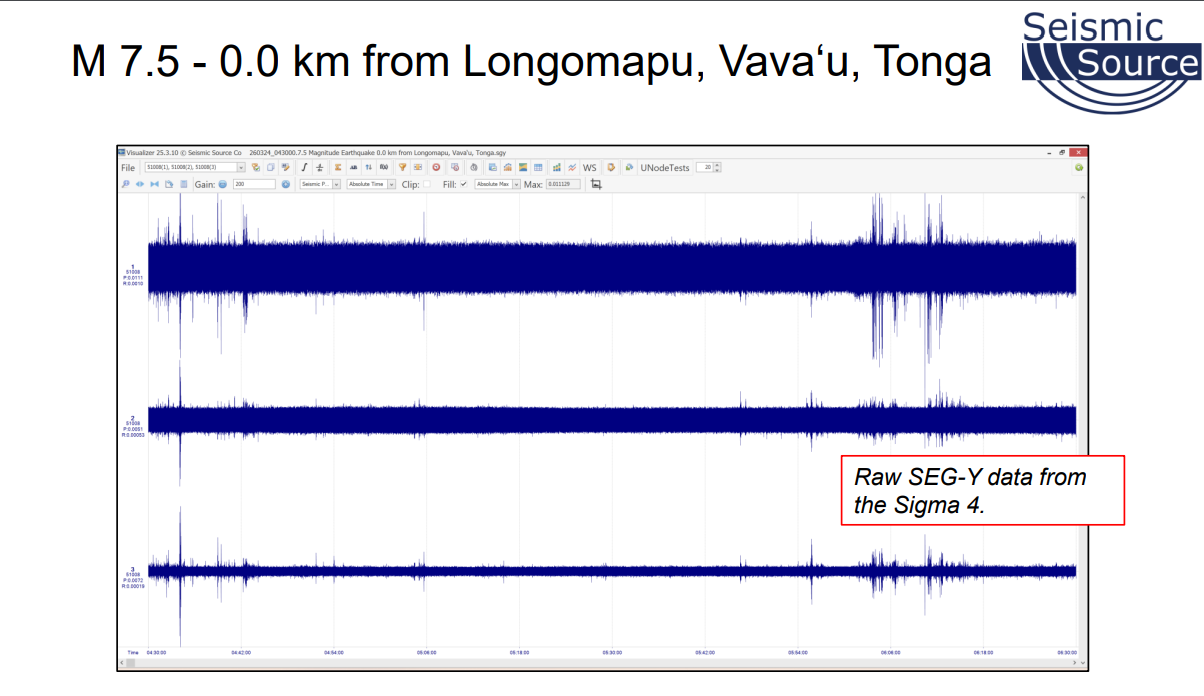Screen dimensions: 1204x696
Task: Click the blue-green icon before UNodeTests
Action: [x=629, y=167]
